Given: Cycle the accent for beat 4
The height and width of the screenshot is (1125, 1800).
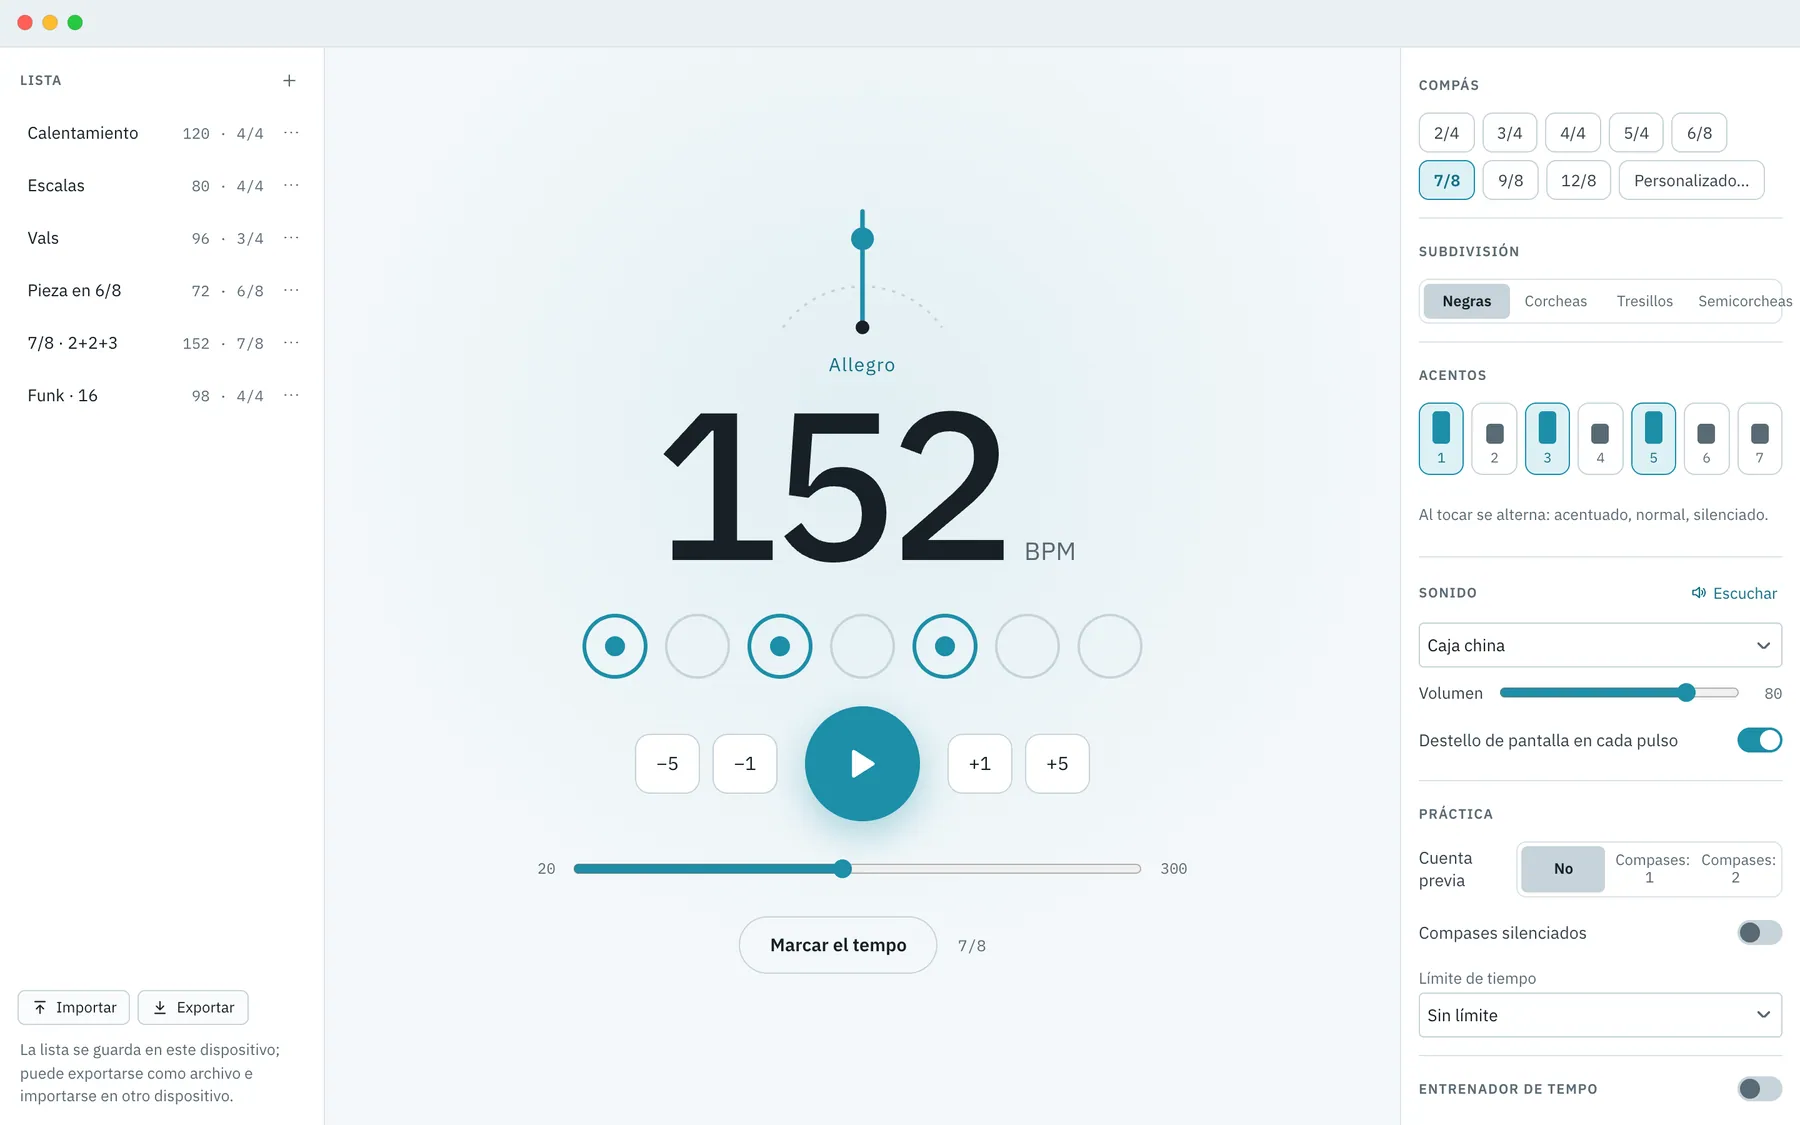Looking at the screenshot, I should pyautogui.click(x=1600, y=438).
